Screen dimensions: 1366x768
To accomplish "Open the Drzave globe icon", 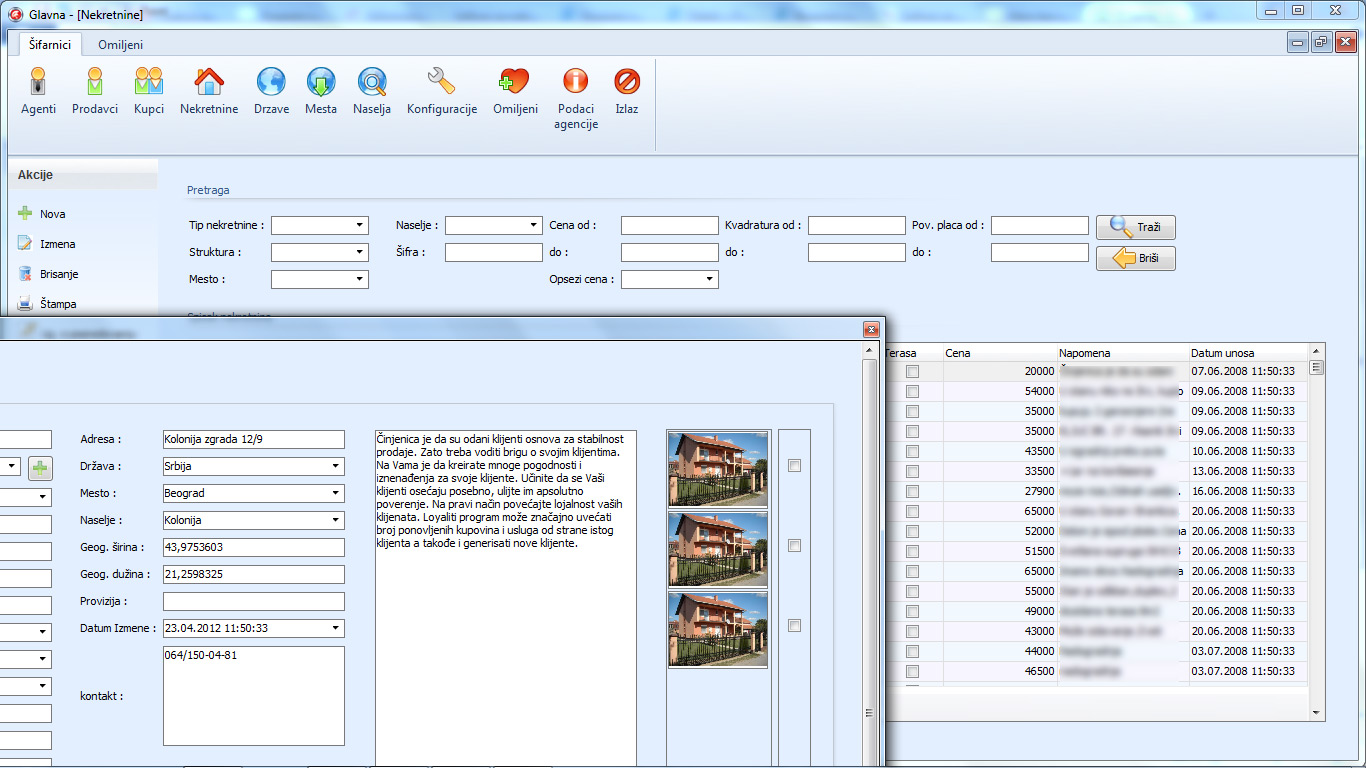I will (x=271, y=82).
